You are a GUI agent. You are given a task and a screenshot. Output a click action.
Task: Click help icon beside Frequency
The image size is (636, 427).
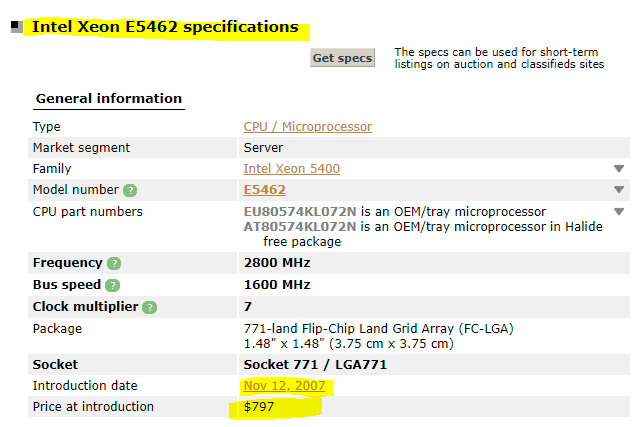tap(114, 263)
